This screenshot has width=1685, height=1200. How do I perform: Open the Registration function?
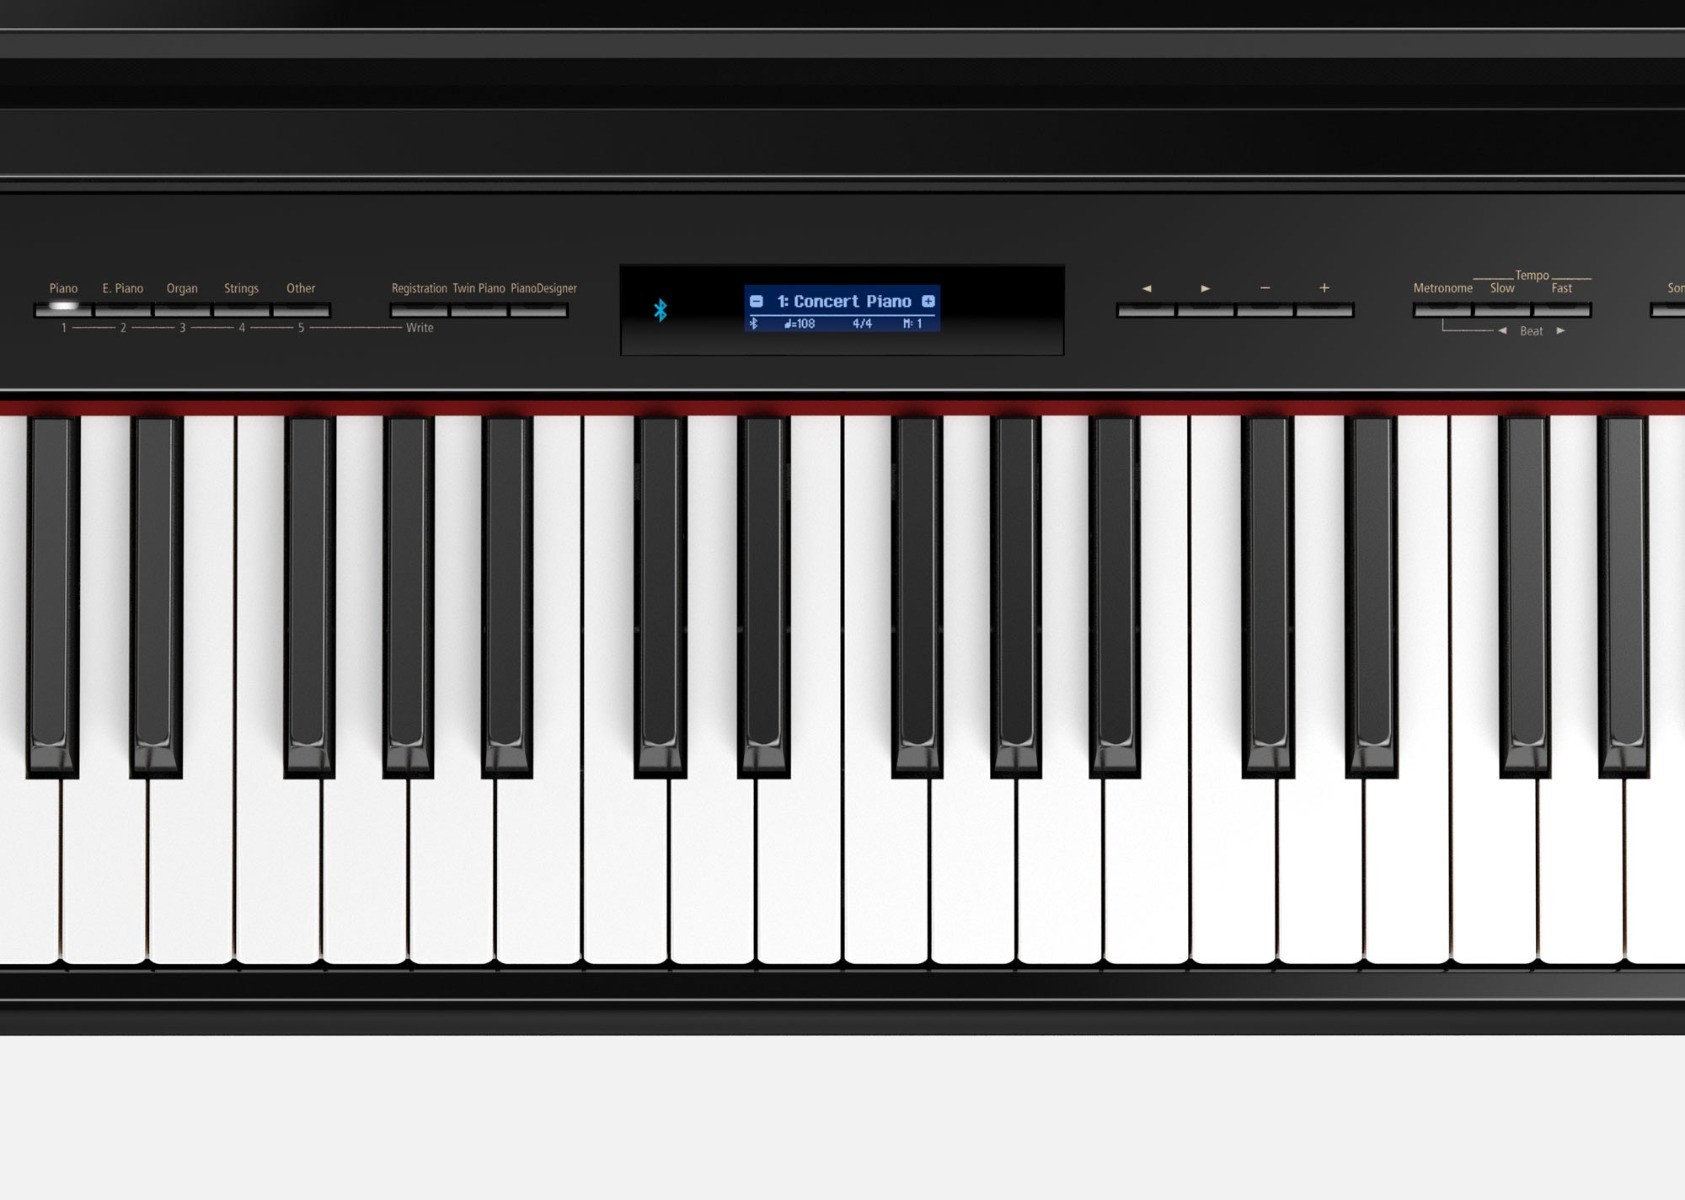click(x=419, y=310)
